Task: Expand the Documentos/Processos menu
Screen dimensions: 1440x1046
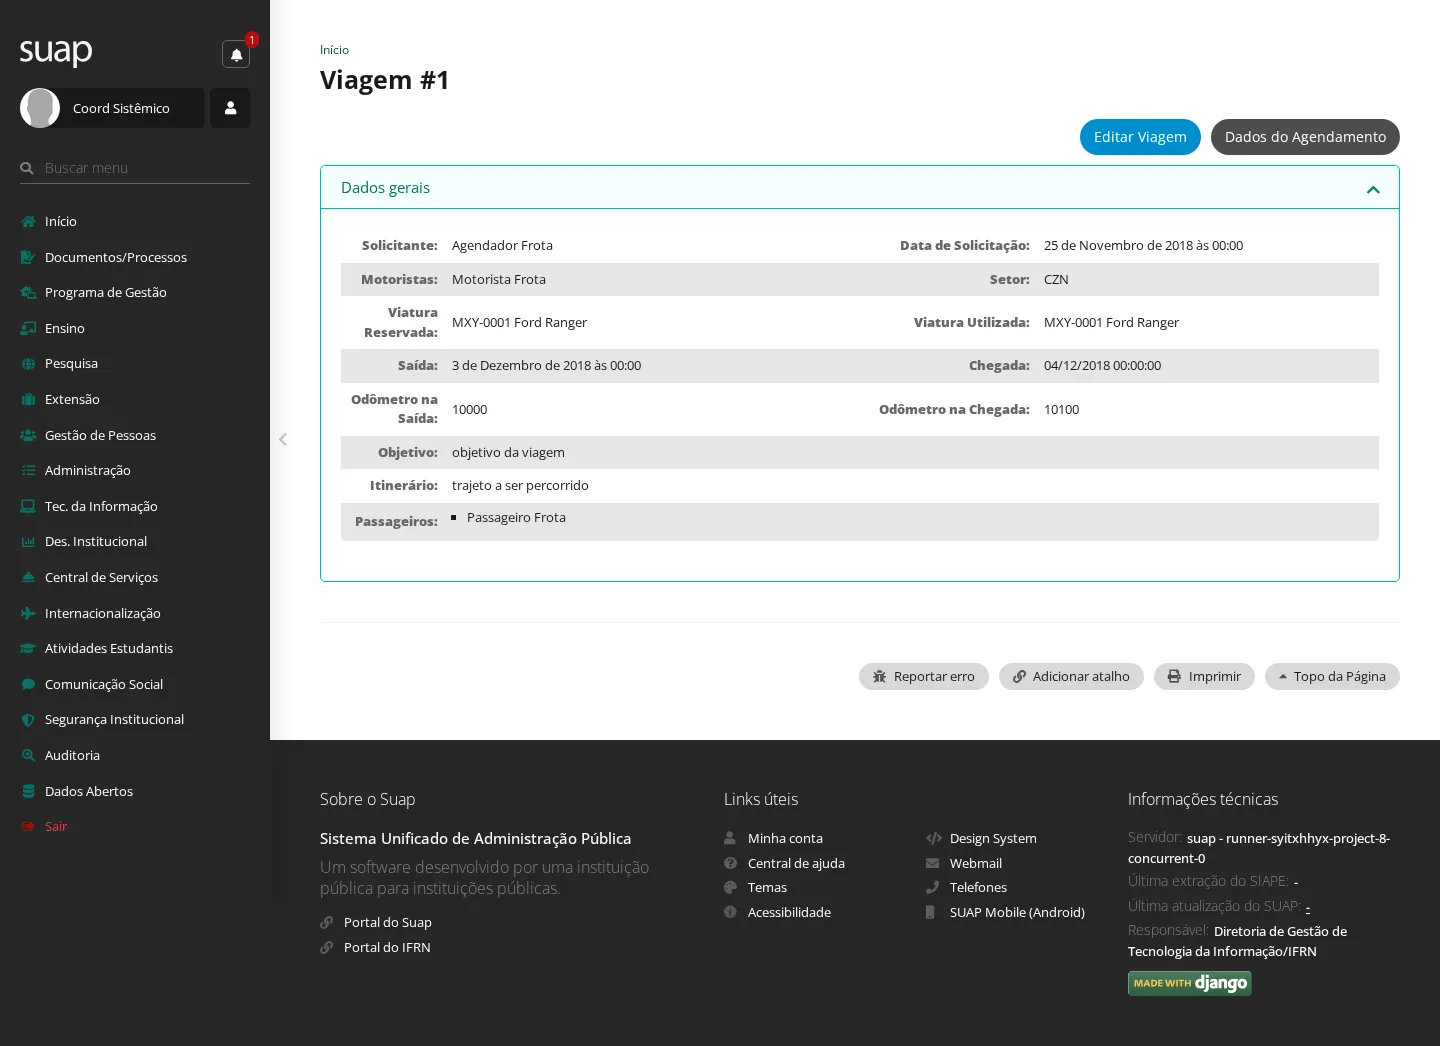Action: tap(135, 257)
